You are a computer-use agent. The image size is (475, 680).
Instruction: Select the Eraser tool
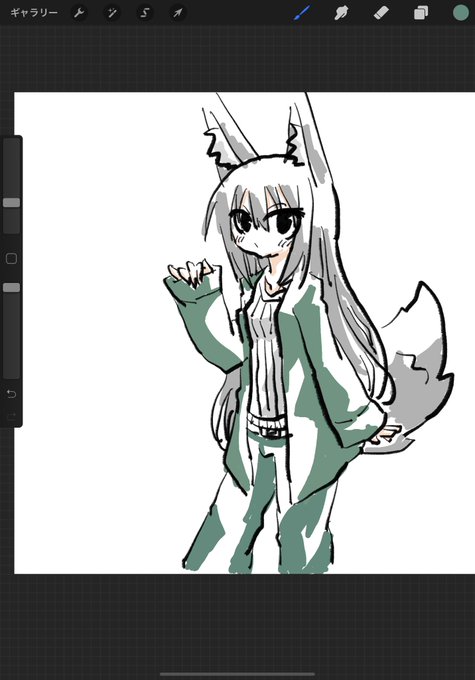(381, 13)
